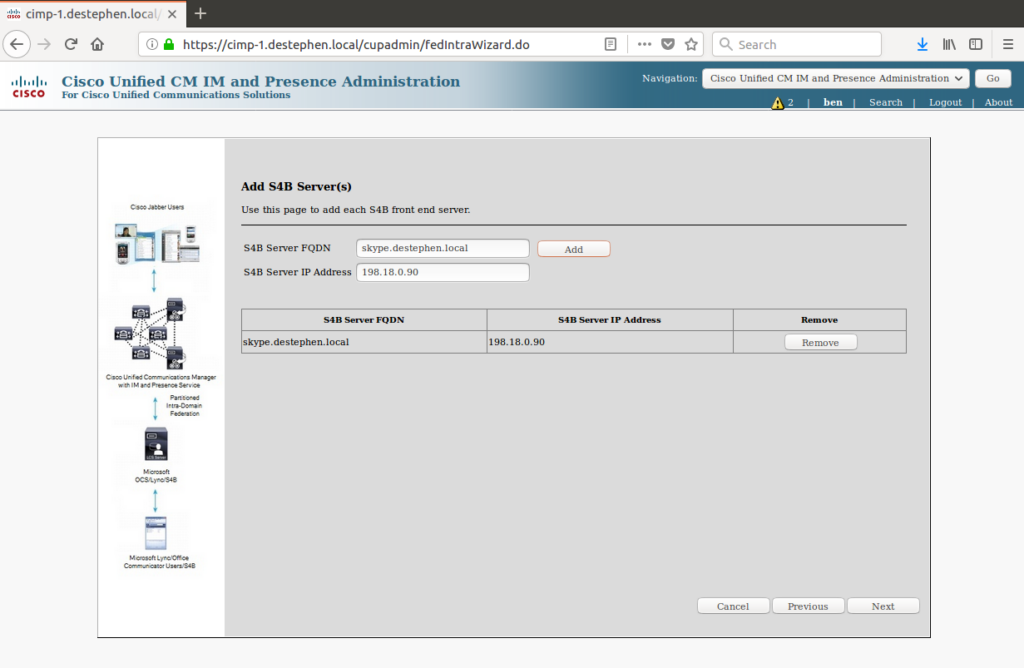Screen dimensions: 1024x668
Task: Open a new browser tab
Action: click(x=200, y=14)
